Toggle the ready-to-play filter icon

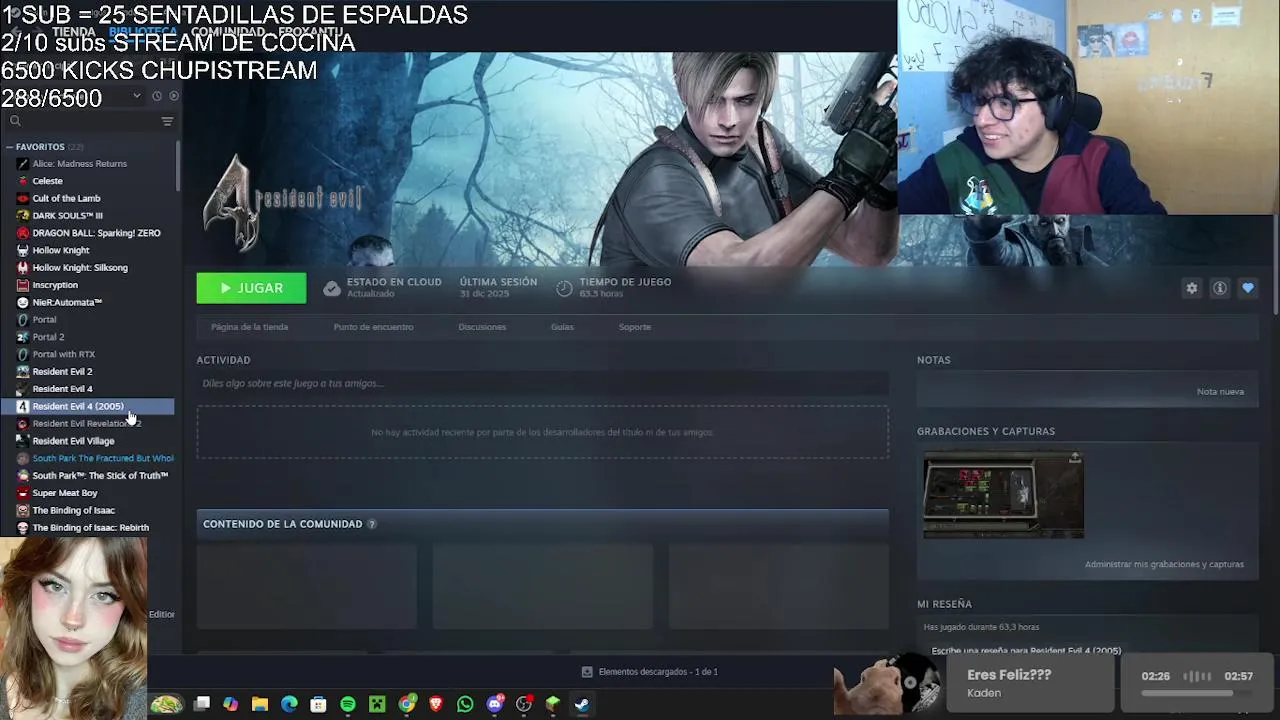[x=174, y=96]
